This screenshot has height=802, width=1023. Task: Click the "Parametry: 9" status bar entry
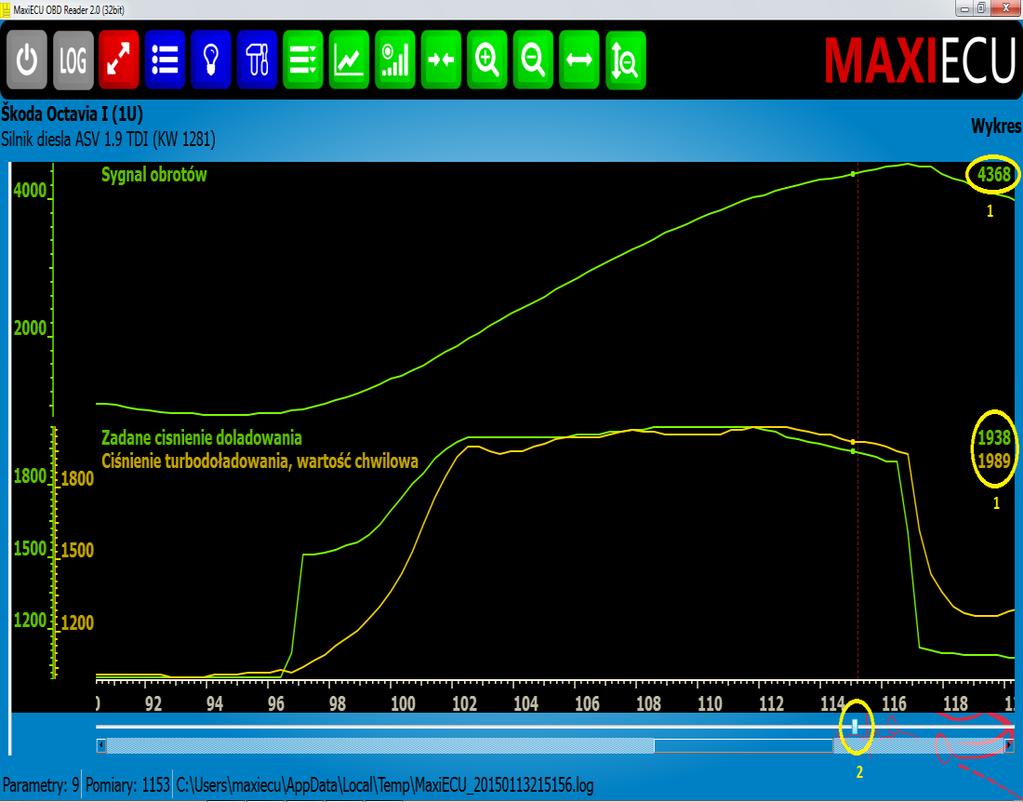pos(41,785)
